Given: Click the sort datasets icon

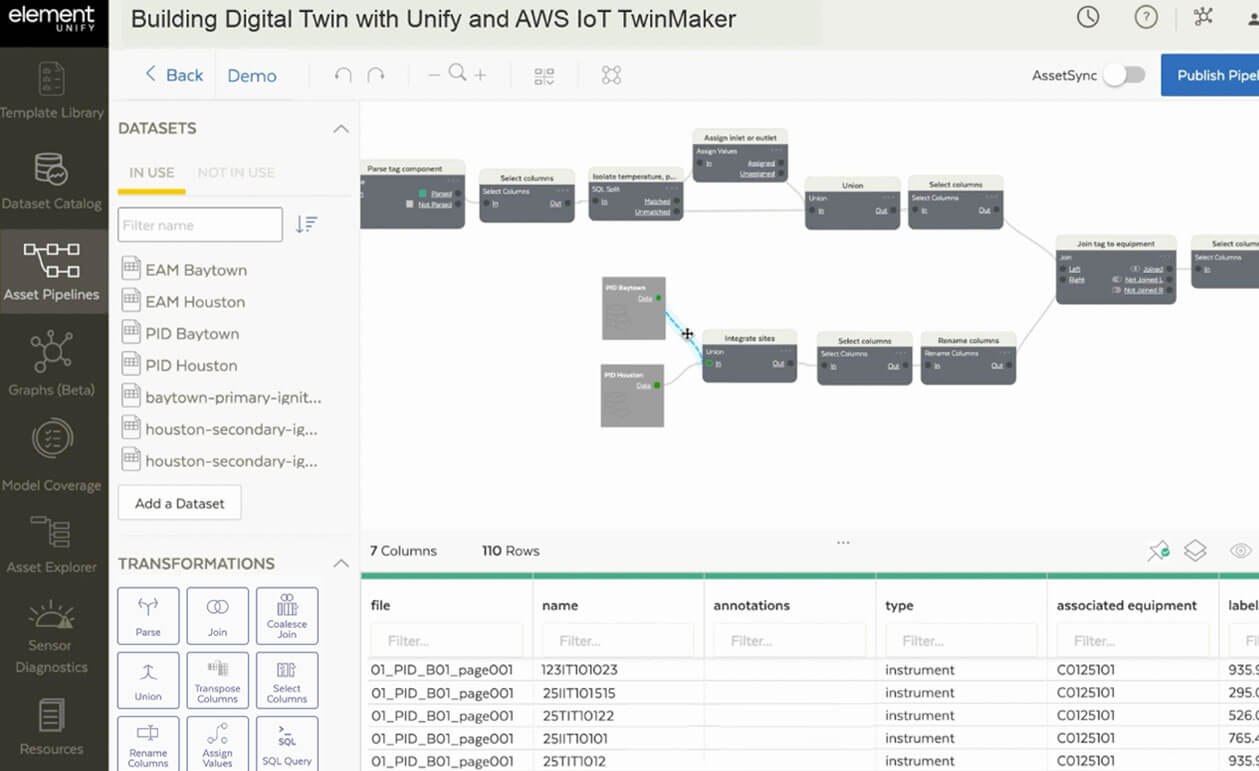Looking at the screenshot, I should [x=306, y=225].
